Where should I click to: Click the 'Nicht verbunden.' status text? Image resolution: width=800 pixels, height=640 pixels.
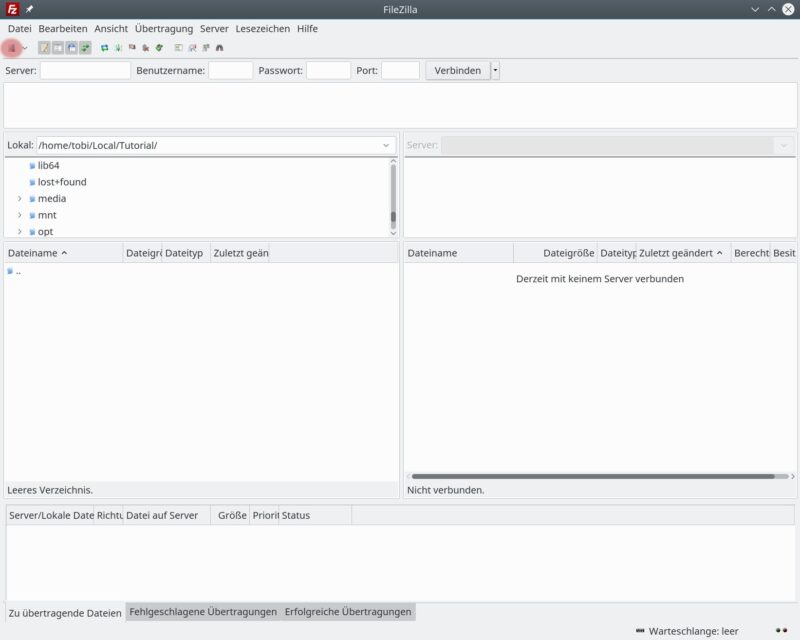tap(445, 490)
